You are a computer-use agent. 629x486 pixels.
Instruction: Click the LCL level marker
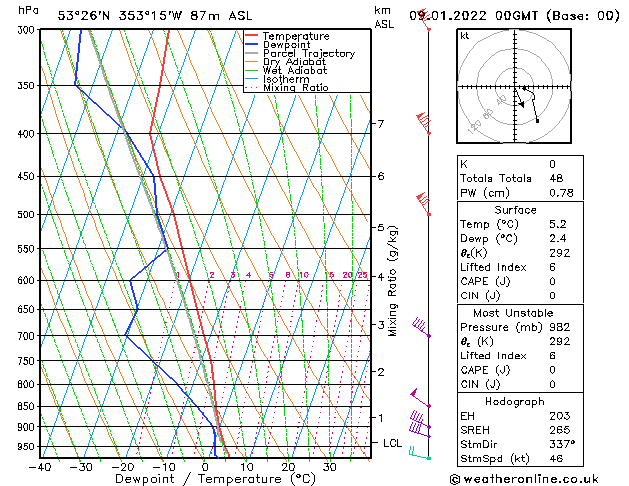[388, 442]
